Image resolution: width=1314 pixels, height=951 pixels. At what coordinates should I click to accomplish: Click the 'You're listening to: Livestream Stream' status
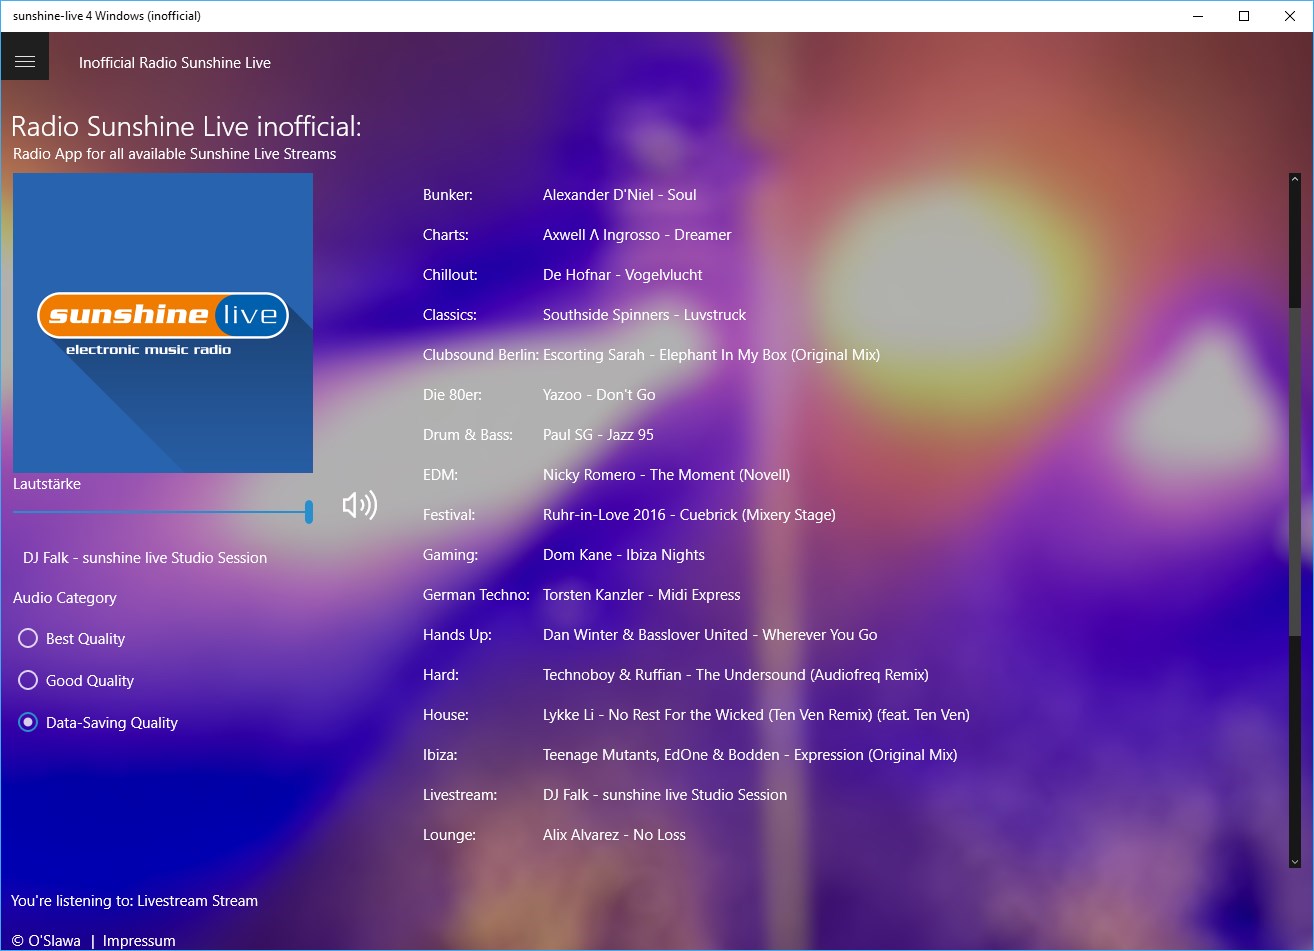tap(134, 901)
